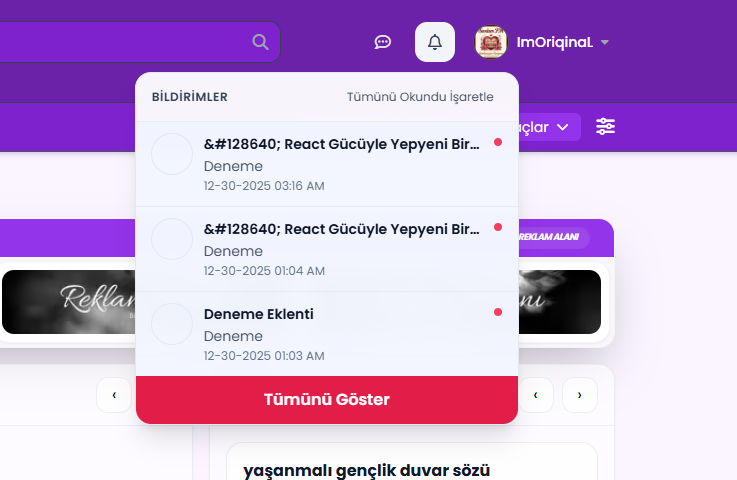Click Tümünü Okundu İşaretle link
737x480 pixels.
420,97
